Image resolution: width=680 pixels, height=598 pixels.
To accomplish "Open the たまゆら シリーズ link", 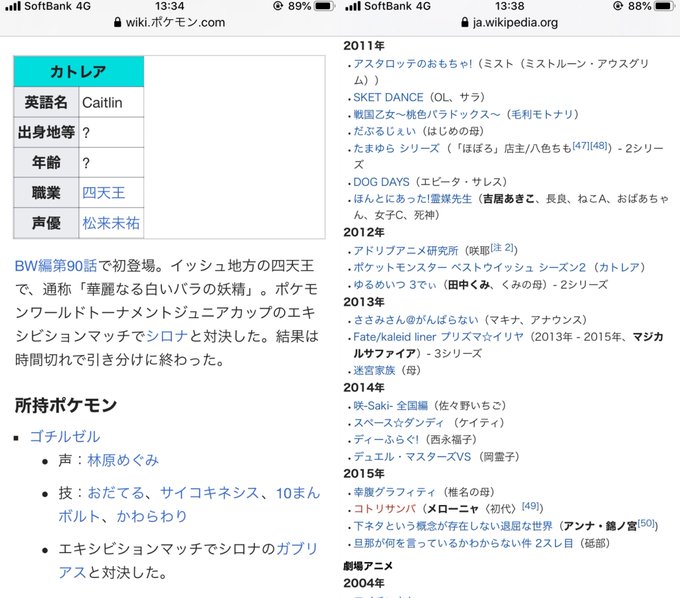I will point(396,148).
